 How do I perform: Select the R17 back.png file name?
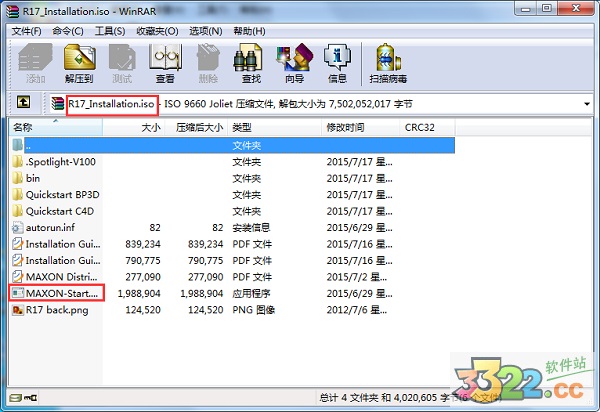point(57,310)
